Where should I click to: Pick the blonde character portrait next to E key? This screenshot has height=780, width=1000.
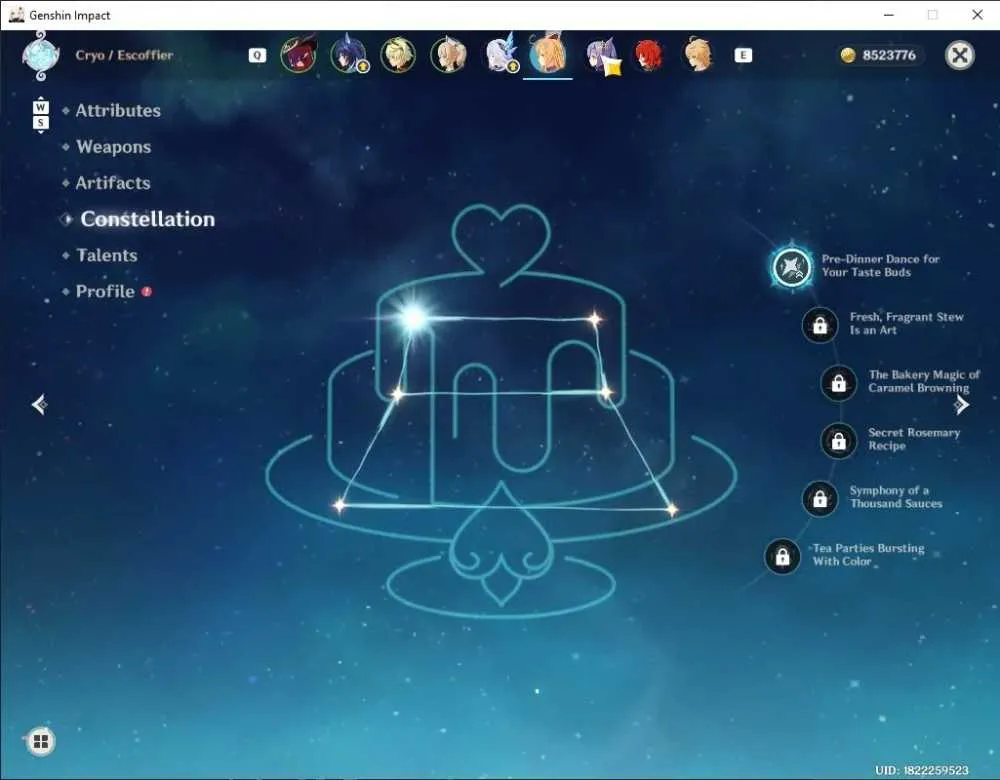click(x=698, y=55)
